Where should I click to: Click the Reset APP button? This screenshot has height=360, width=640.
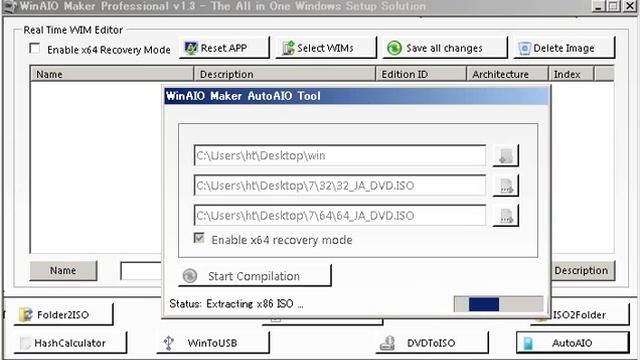(x=224, y=48)
